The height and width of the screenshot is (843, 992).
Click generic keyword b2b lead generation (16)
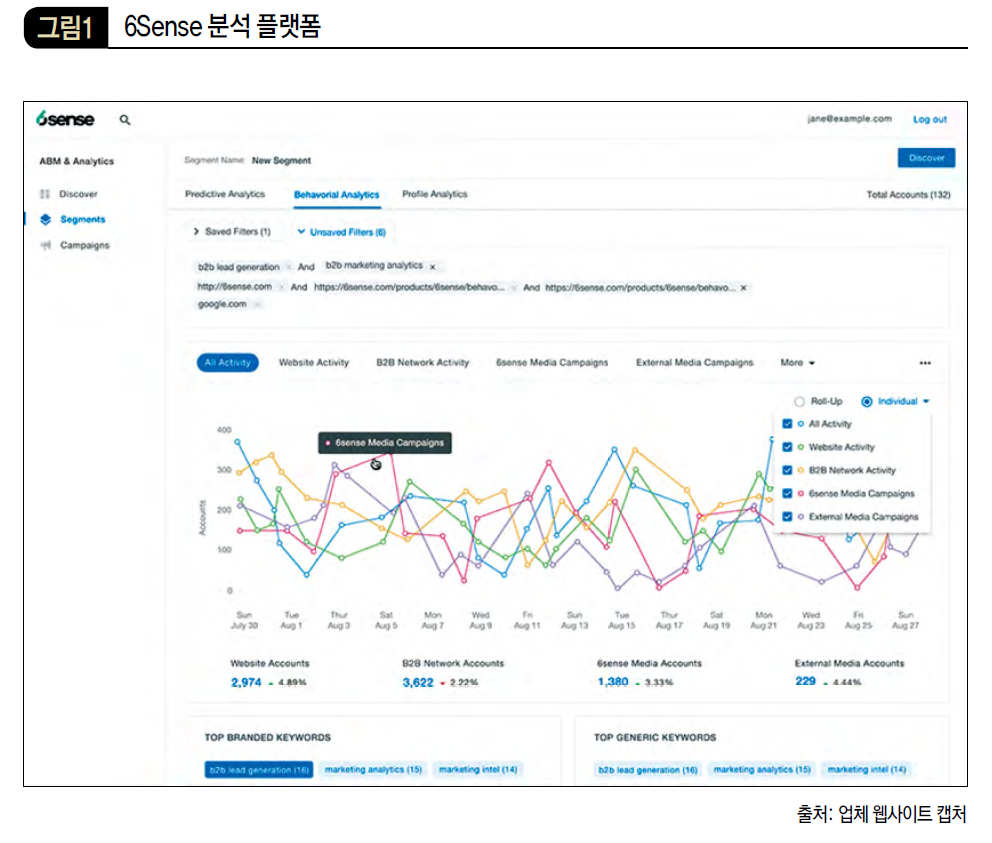pos(648,770)
